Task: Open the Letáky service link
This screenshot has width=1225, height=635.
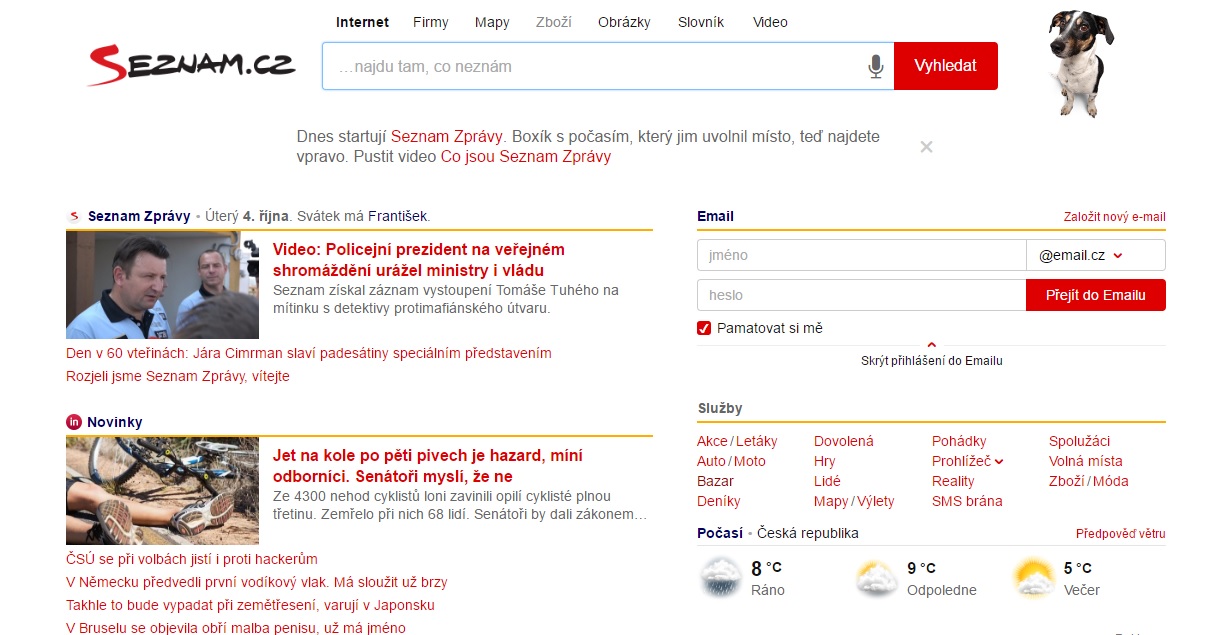Action: tap(756, 441)
